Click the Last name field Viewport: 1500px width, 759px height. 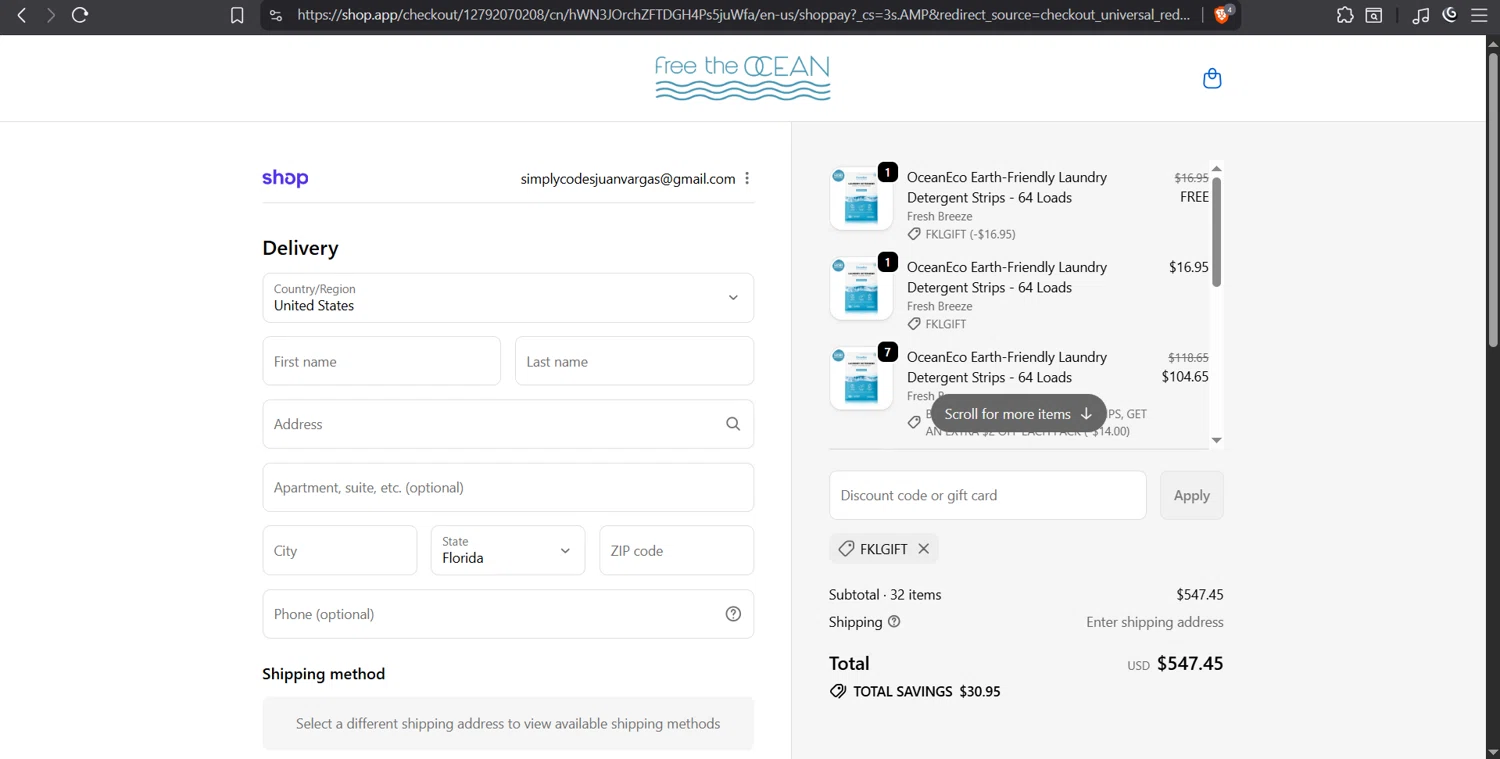pyautogui.click(x=634, y=361)
